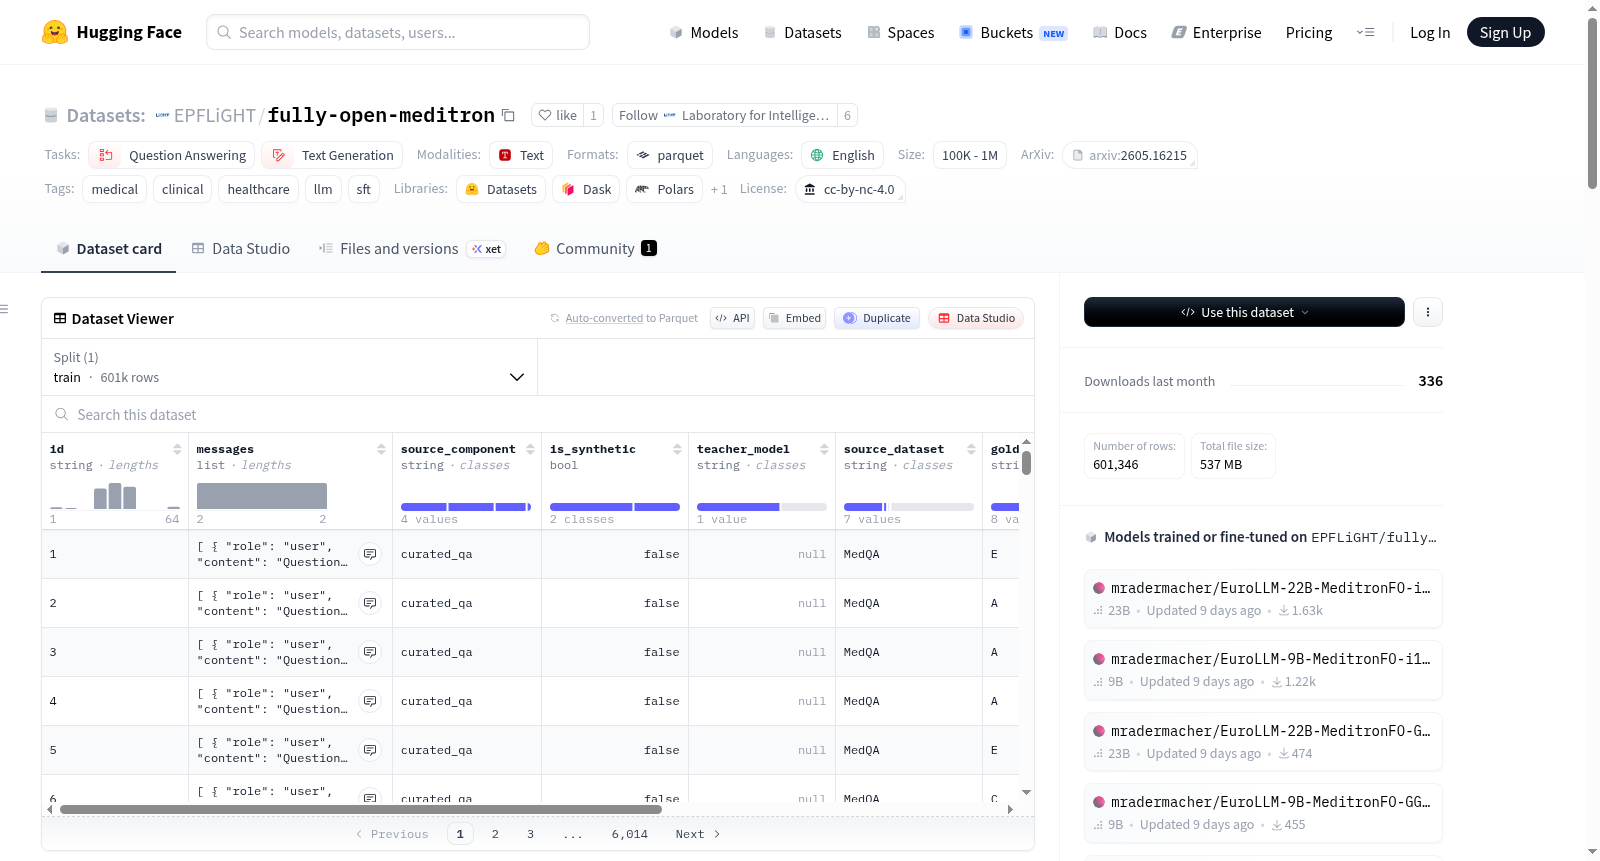The image size is (1600, 861).
Task: Open message viewer icon in row 2
Action: [x=370, y=603]
